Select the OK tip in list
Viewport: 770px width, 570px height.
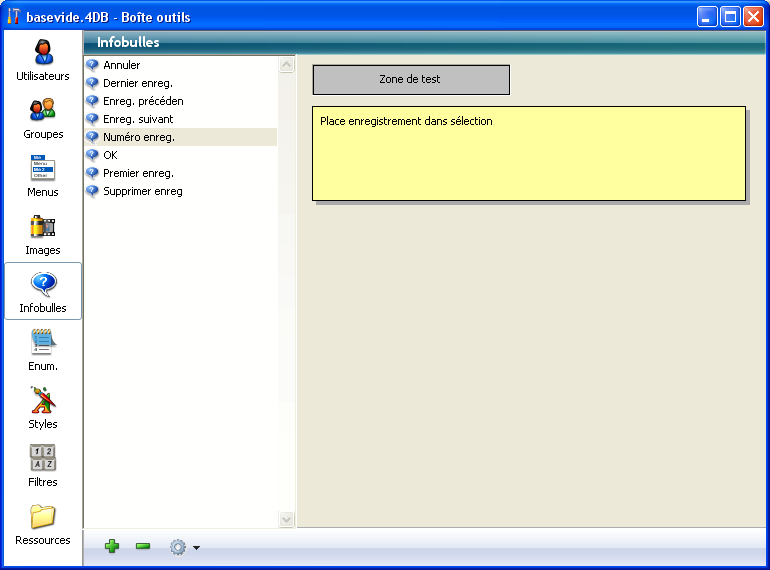[181, 155]
